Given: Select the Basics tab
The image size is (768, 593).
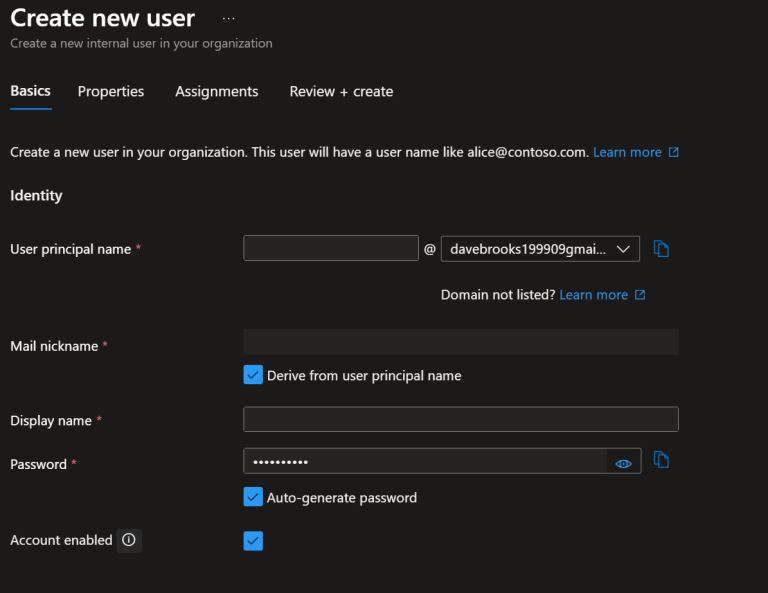Looking at the screenshot, I should (x=30, y=91).
